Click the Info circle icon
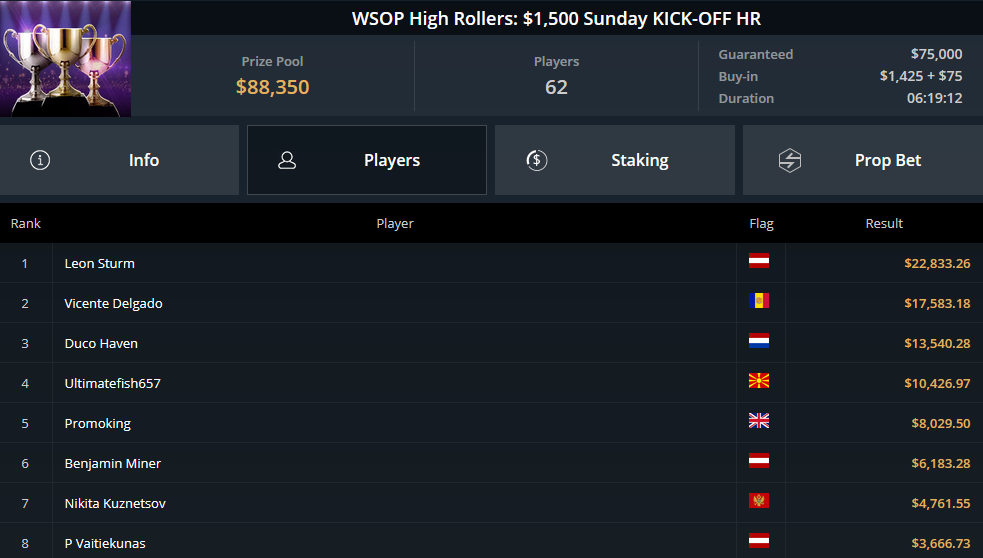983x558 pixels. [40, 160]
